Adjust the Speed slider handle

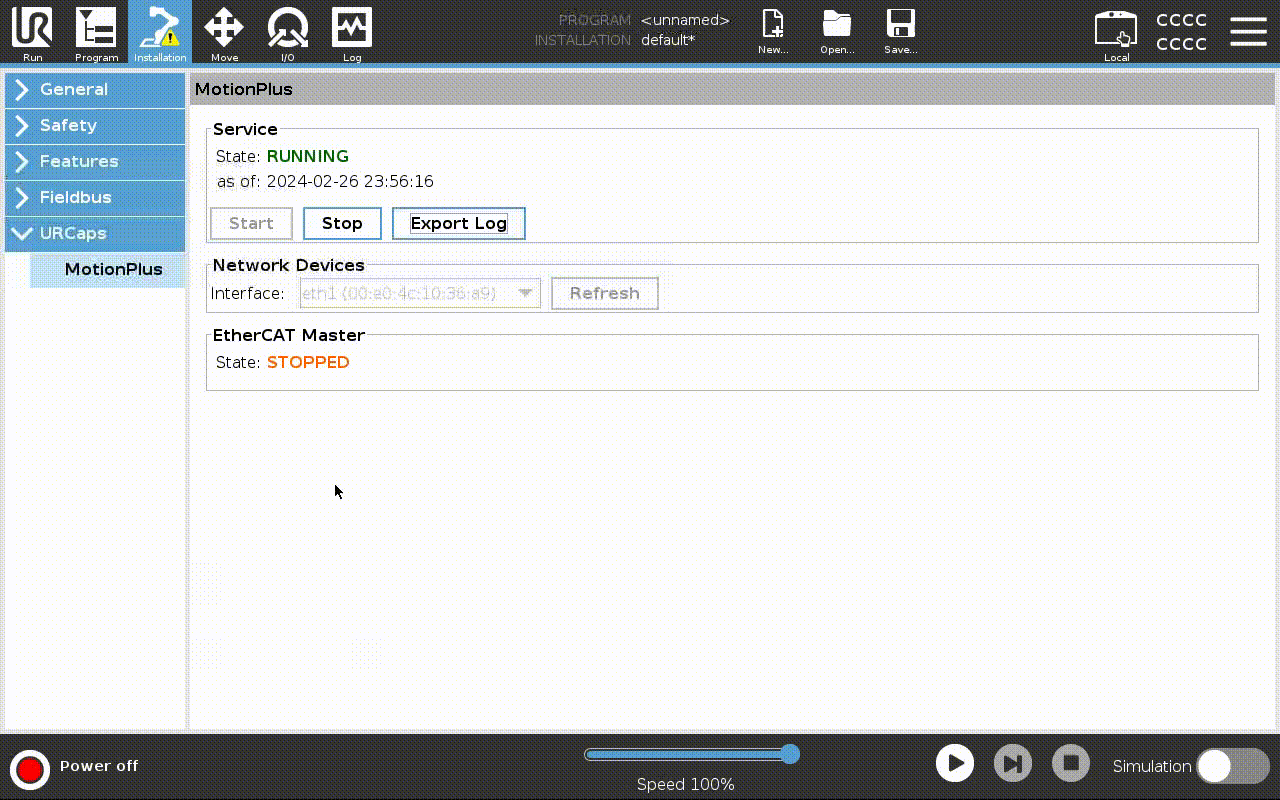click(x=790, y=754)
